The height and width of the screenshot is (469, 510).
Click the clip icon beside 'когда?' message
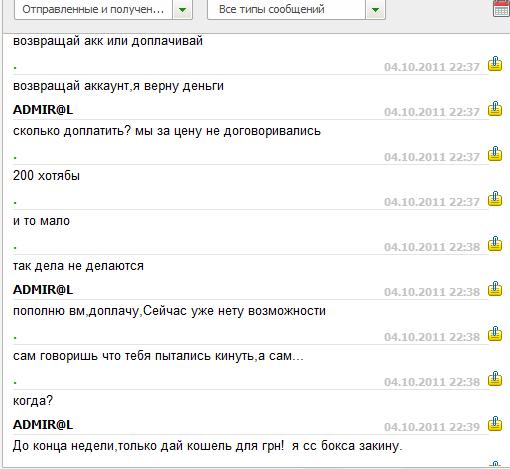tap(495, 379)
